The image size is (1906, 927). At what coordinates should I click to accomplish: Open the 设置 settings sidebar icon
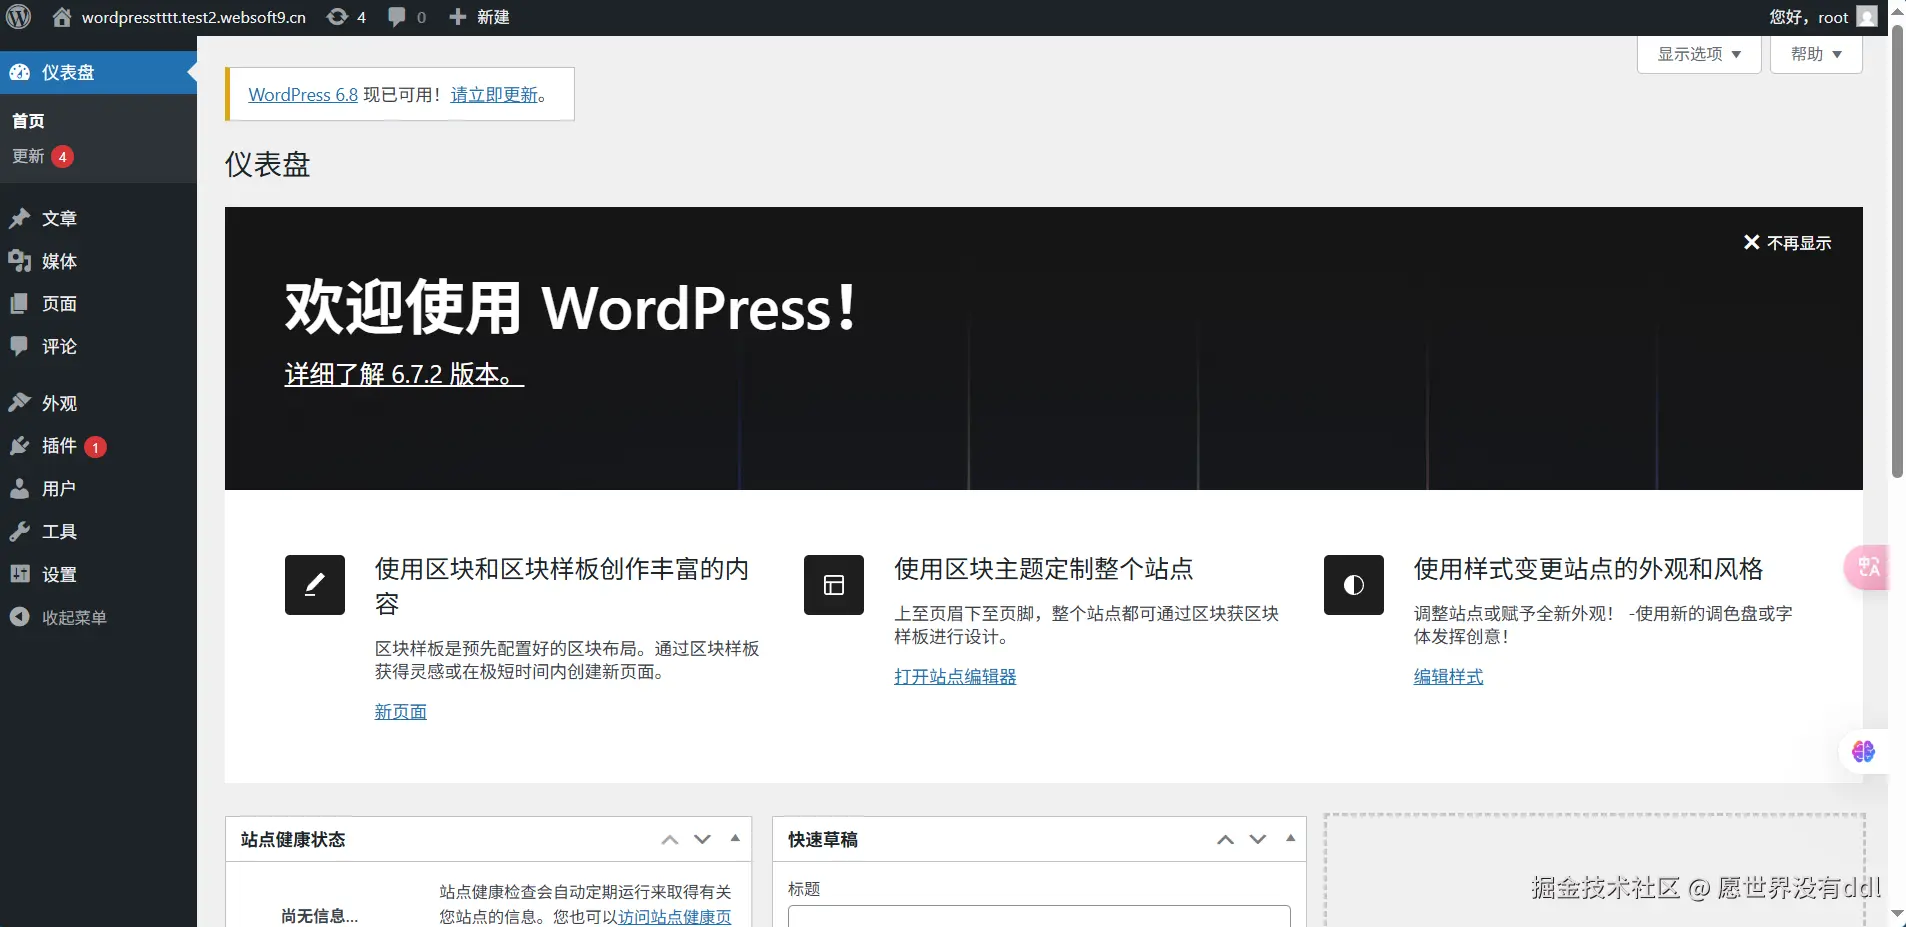click(x=20, y=574)
